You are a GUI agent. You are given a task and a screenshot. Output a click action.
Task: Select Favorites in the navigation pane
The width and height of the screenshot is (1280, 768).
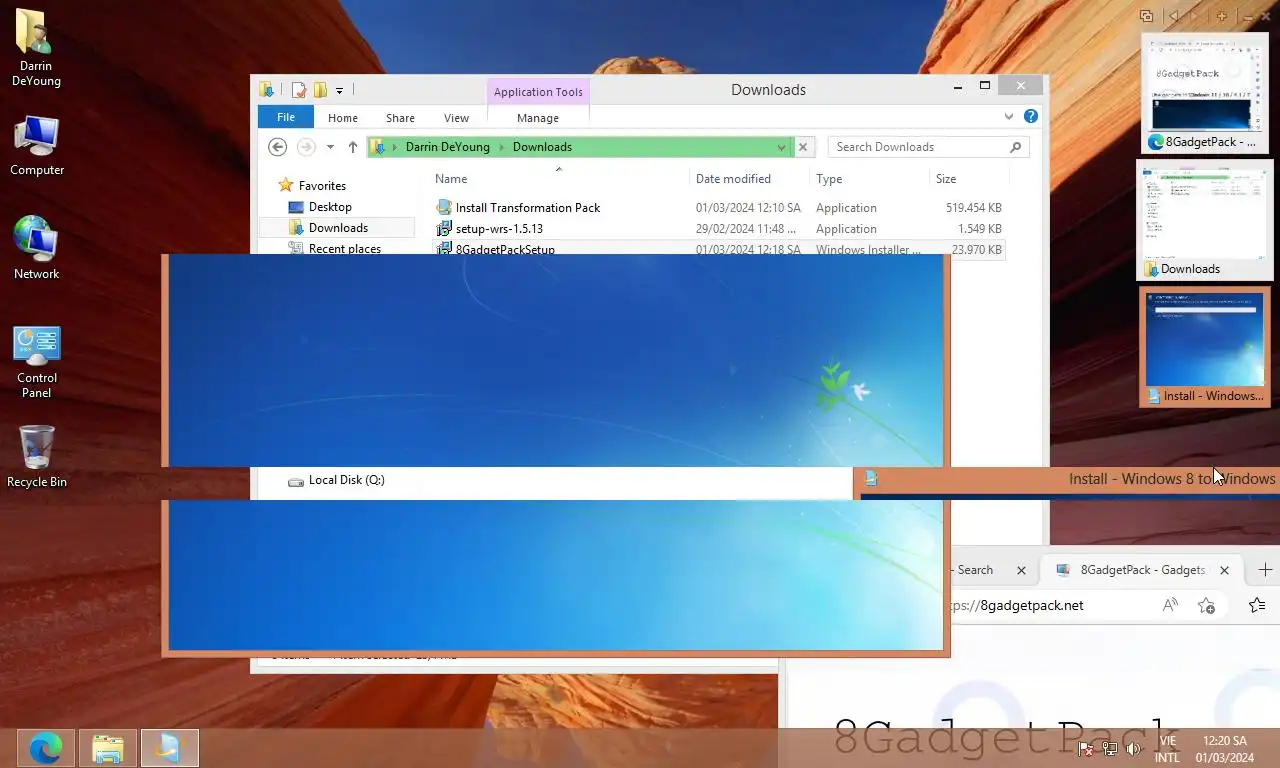[x=322, y=186]
